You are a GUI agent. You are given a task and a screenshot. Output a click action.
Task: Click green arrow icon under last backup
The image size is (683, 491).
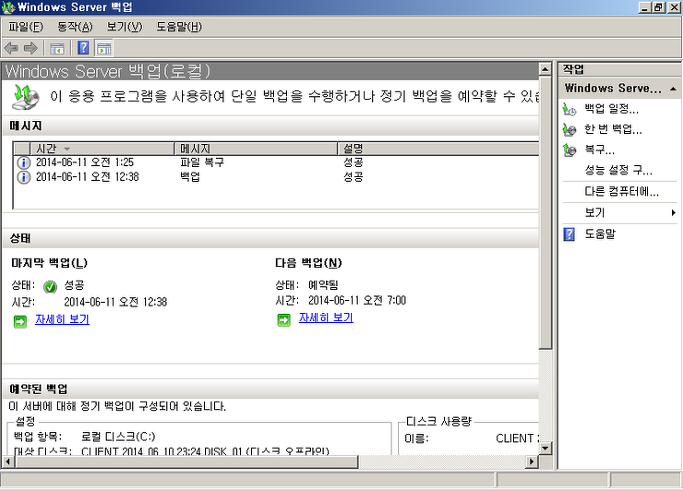point(20,322)
